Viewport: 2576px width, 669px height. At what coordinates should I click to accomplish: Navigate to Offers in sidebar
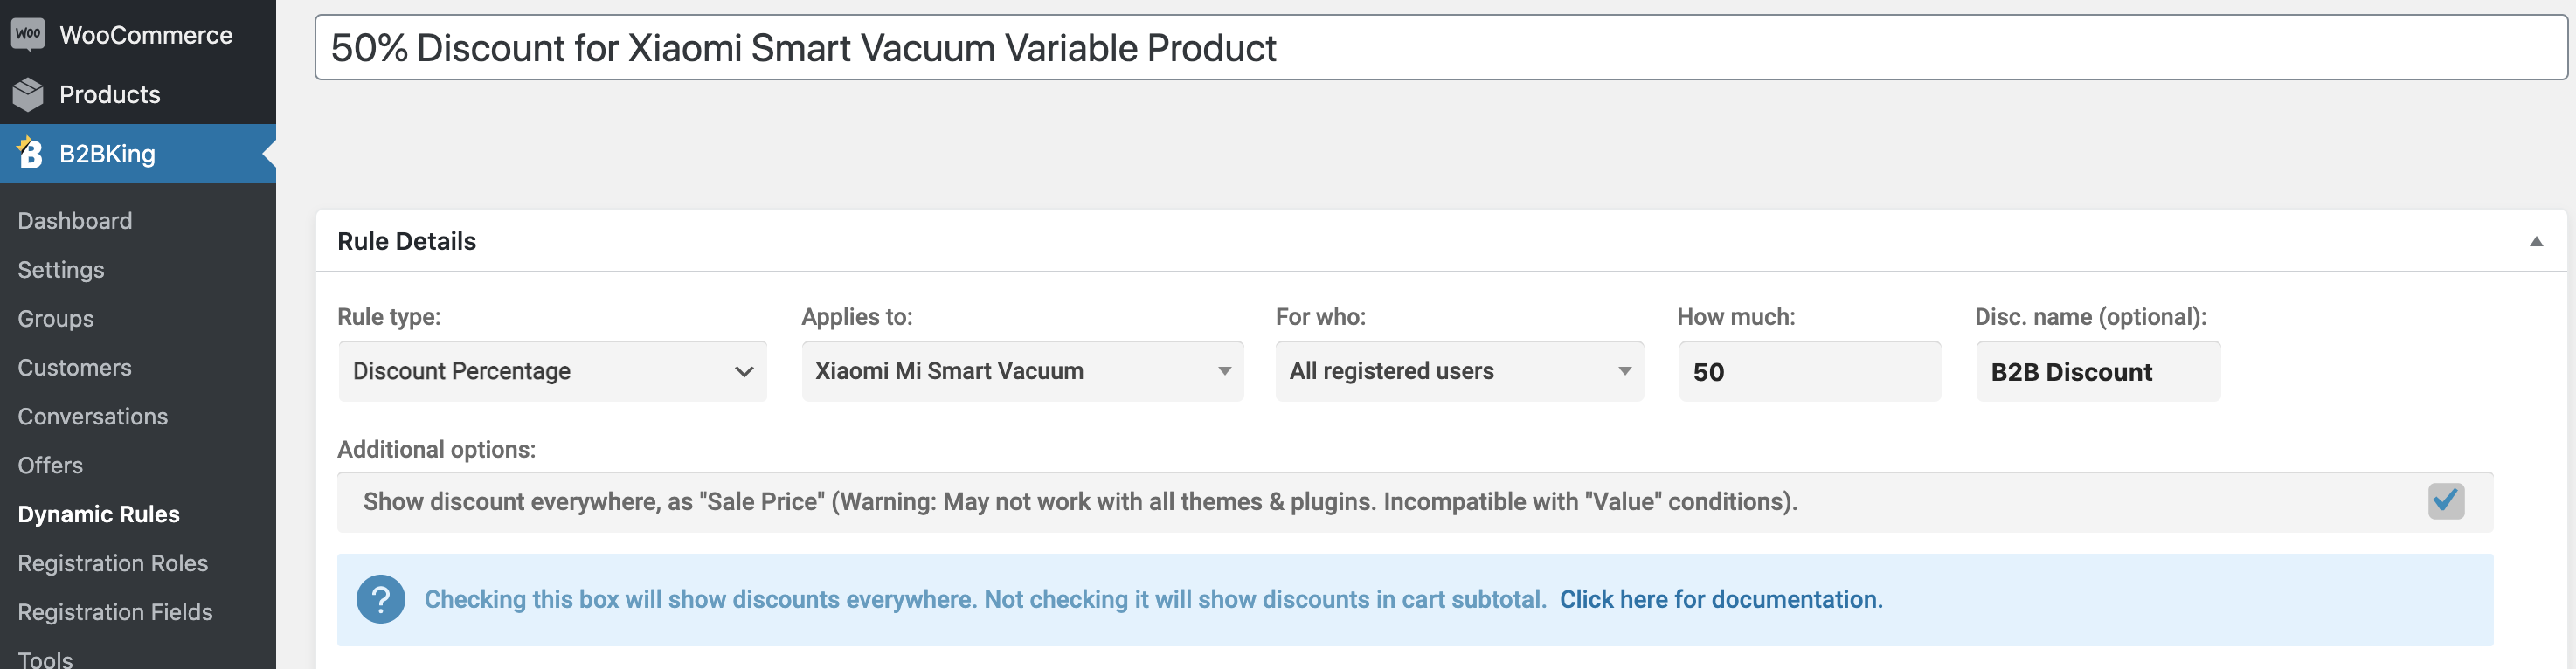pyautogui.click(x=50, y=466)
